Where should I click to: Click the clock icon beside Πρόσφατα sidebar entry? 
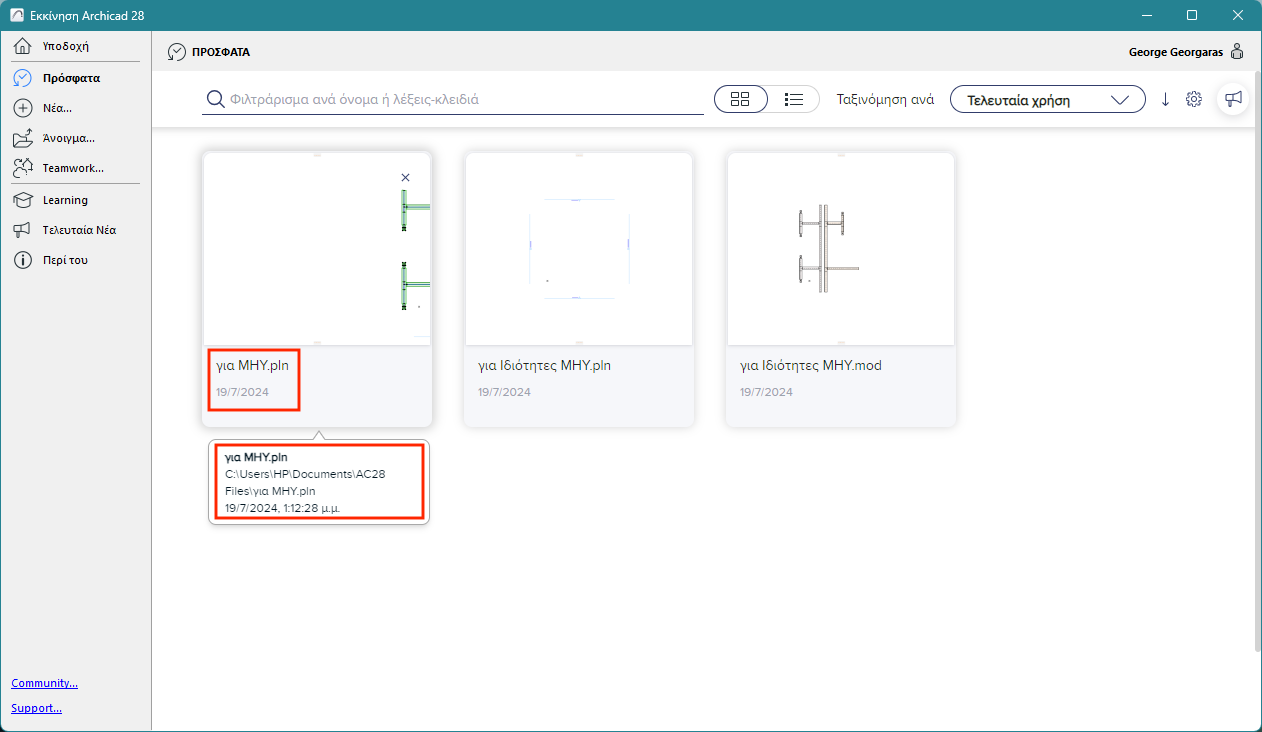pyautogui.click(x=23, y=77)
